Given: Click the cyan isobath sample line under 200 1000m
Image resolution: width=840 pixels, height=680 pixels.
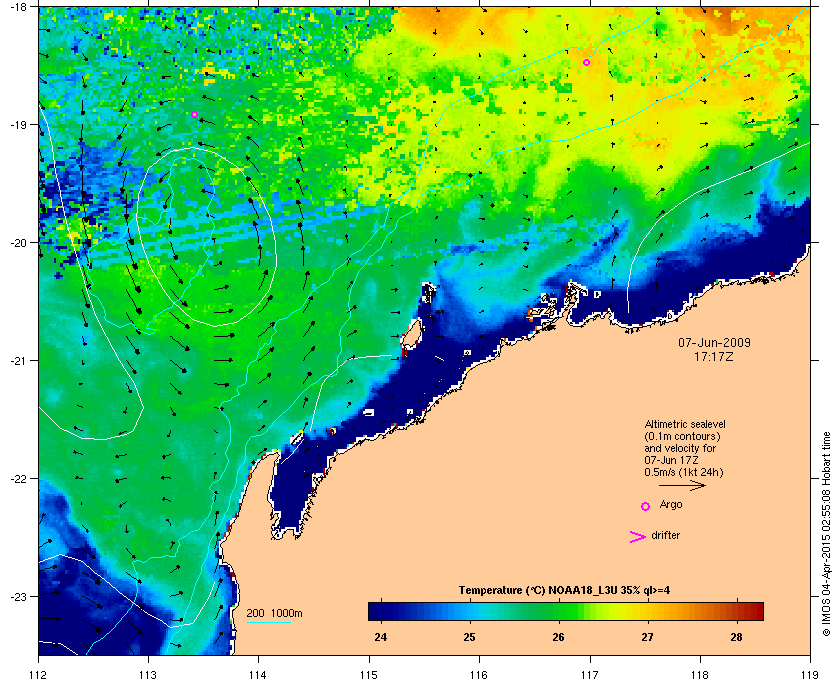Looking at the screenshot, I should [269, 622].
